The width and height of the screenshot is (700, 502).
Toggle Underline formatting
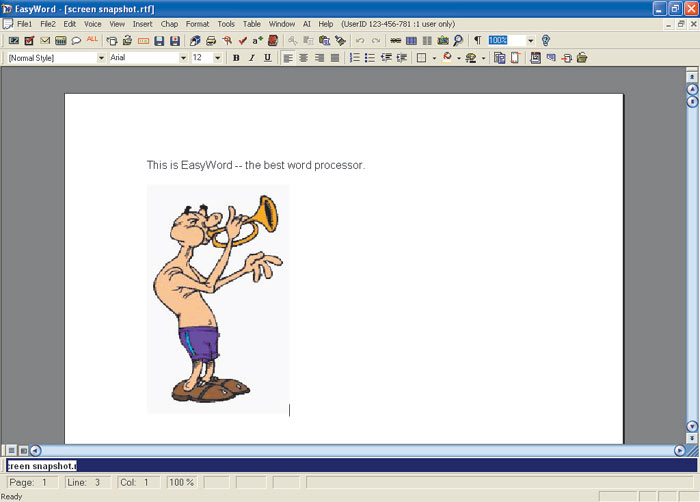pos(267,58)
